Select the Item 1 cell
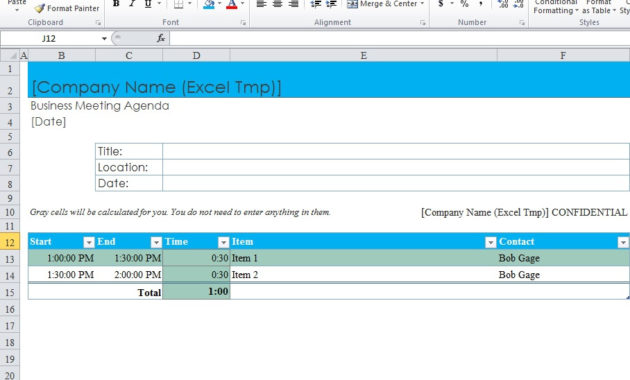The height and width of the screenshot is (380, 630). click(364, 258)
